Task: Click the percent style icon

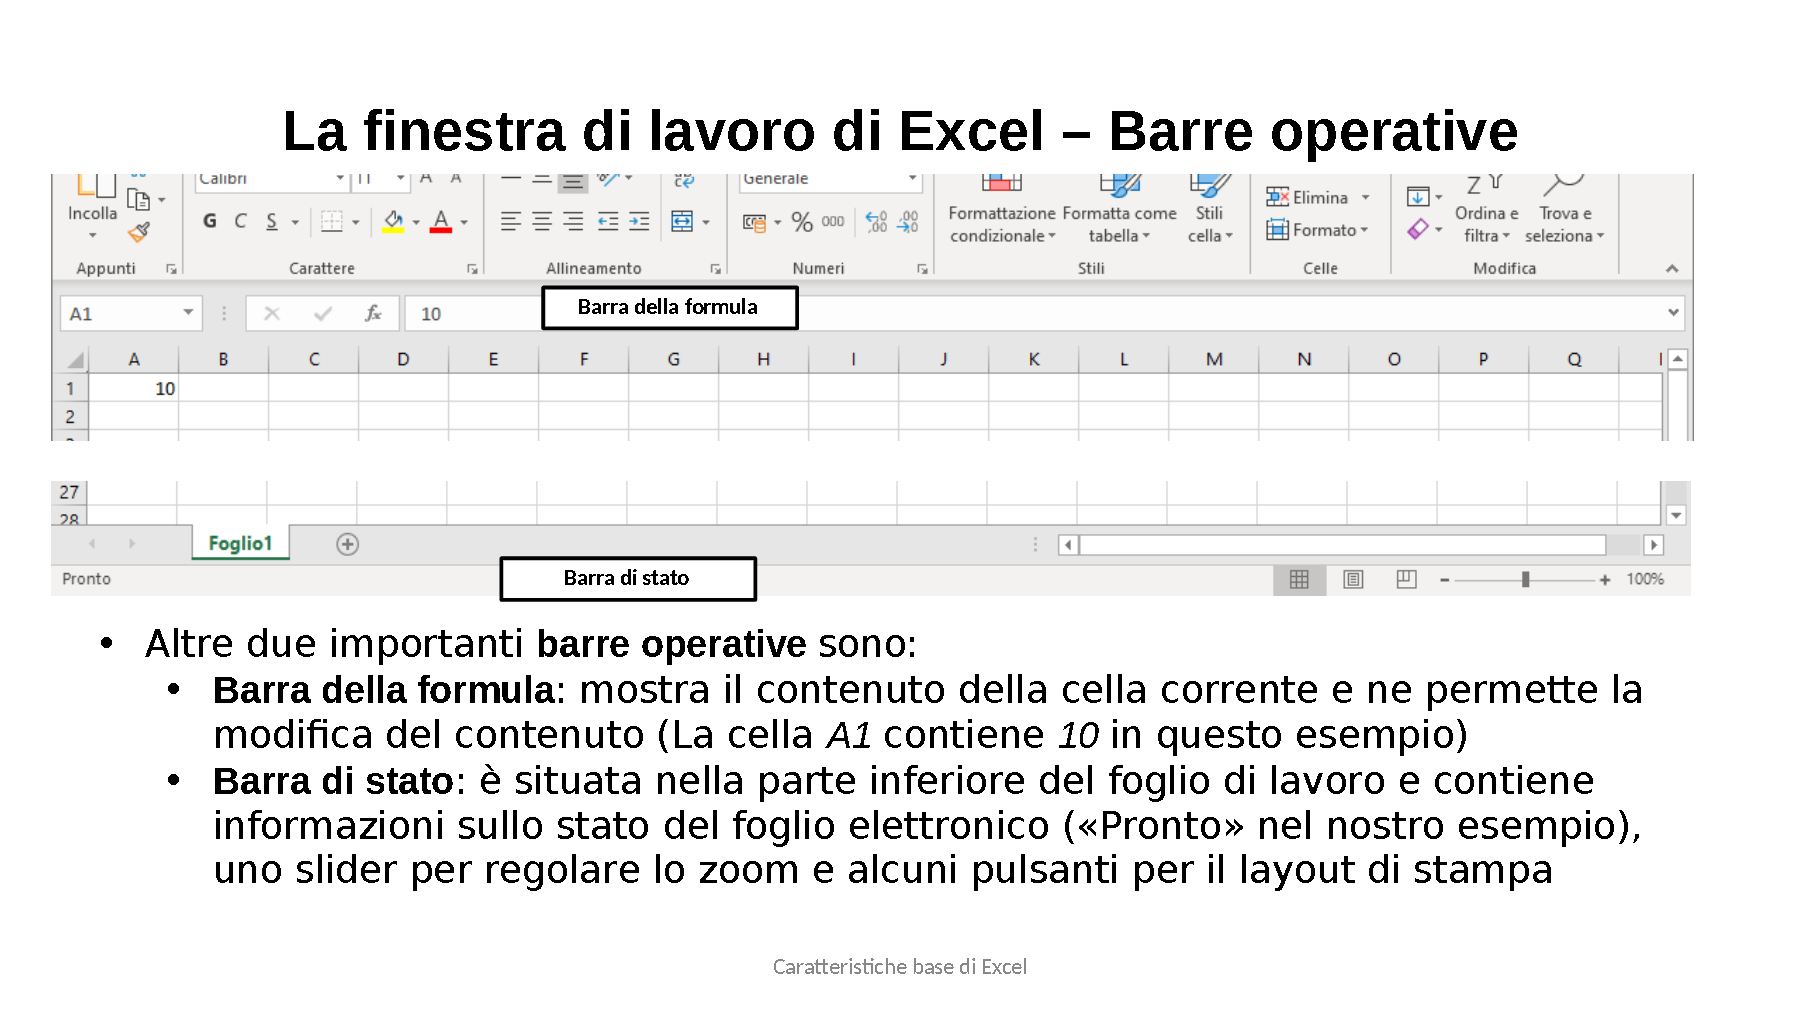Action: (x=801, y=222)
